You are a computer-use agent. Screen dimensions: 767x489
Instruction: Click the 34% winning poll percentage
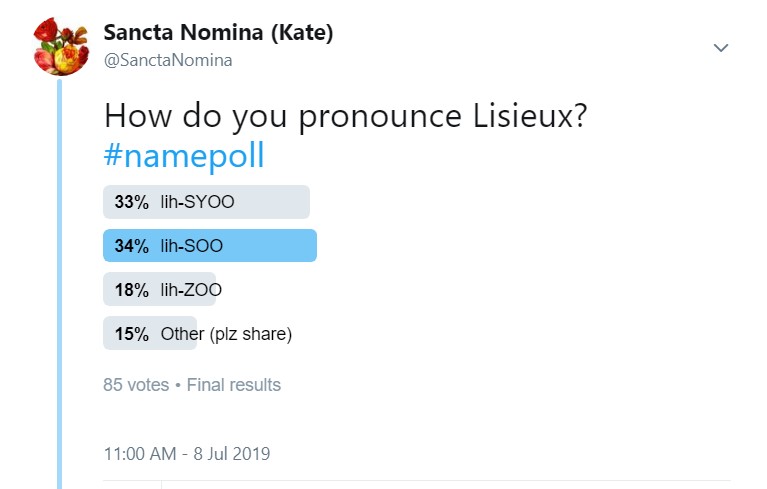pos(131,246)
